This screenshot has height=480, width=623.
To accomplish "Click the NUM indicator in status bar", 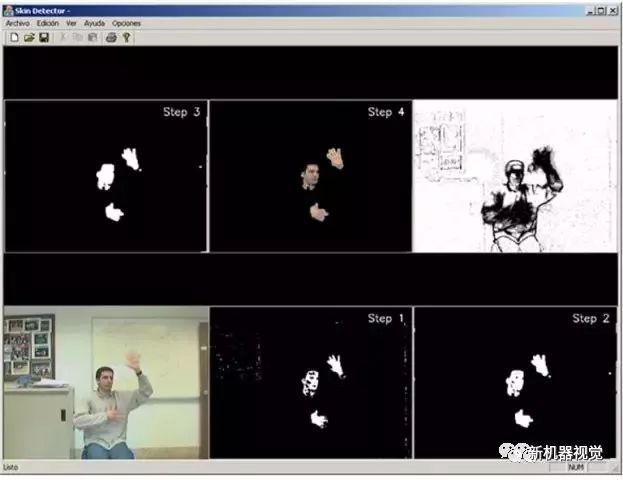I will [x=576, y=467].
